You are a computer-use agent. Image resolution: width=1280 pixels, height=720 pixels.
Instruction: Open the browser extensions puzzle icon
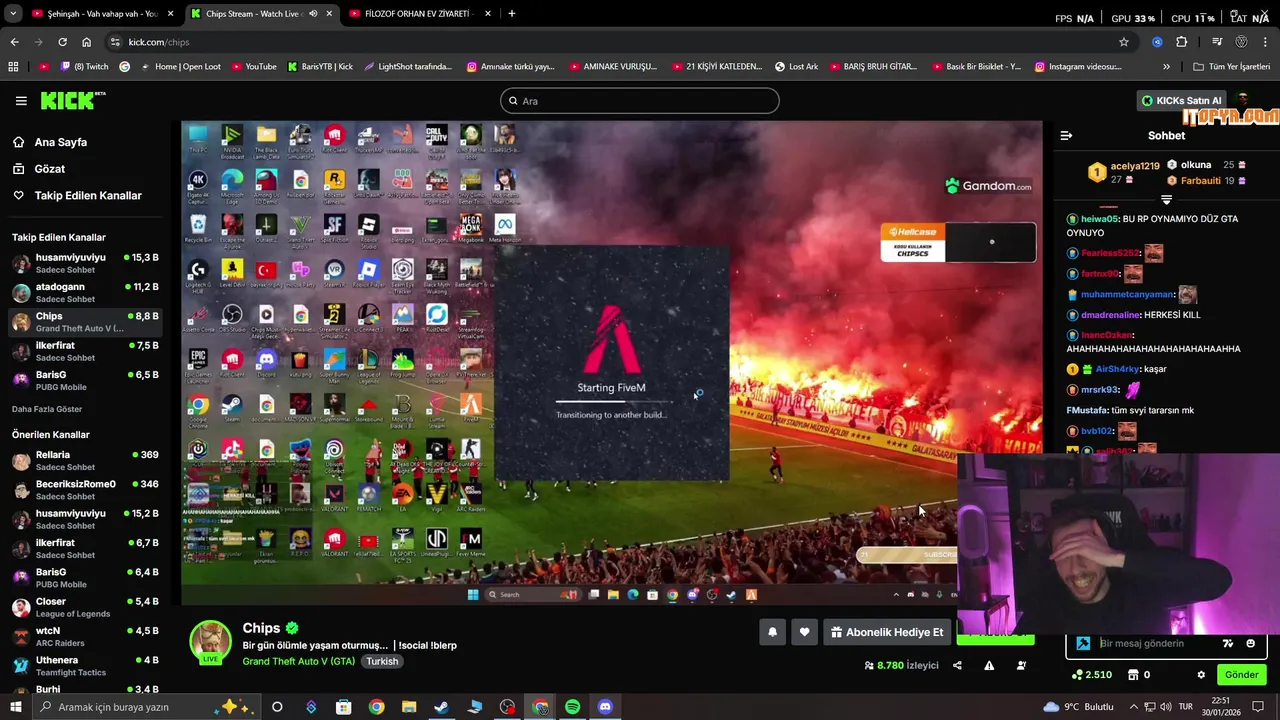pos(1181,42)
